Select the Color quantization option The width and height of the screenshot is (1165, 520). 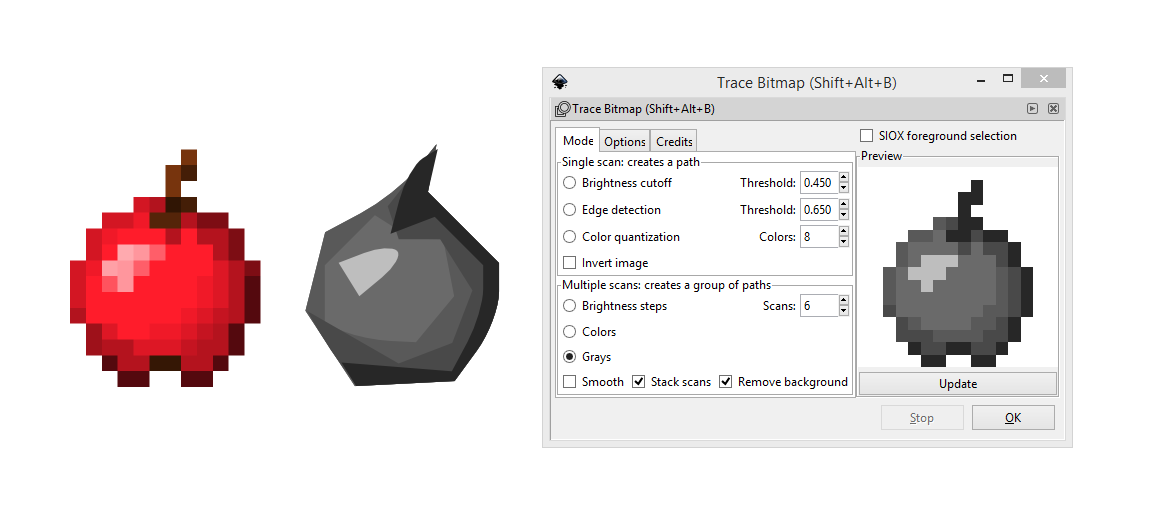(569, 237)
